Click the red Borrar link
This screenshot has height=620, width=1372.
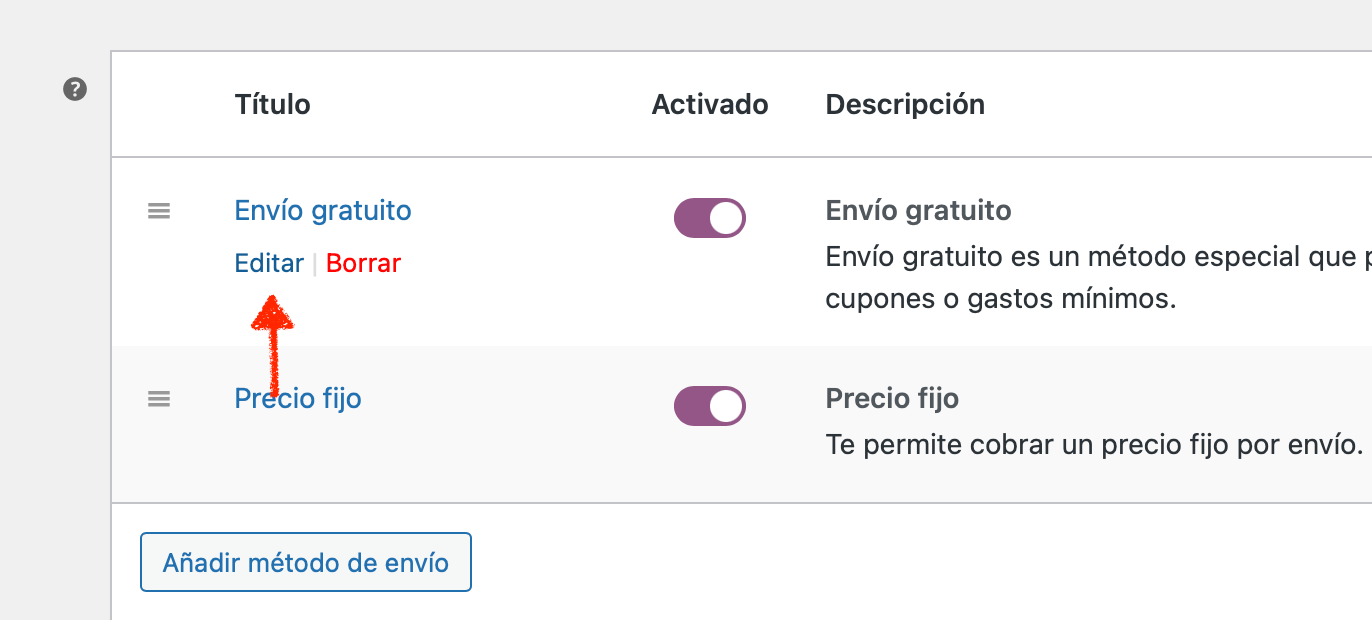coord(363,263)
